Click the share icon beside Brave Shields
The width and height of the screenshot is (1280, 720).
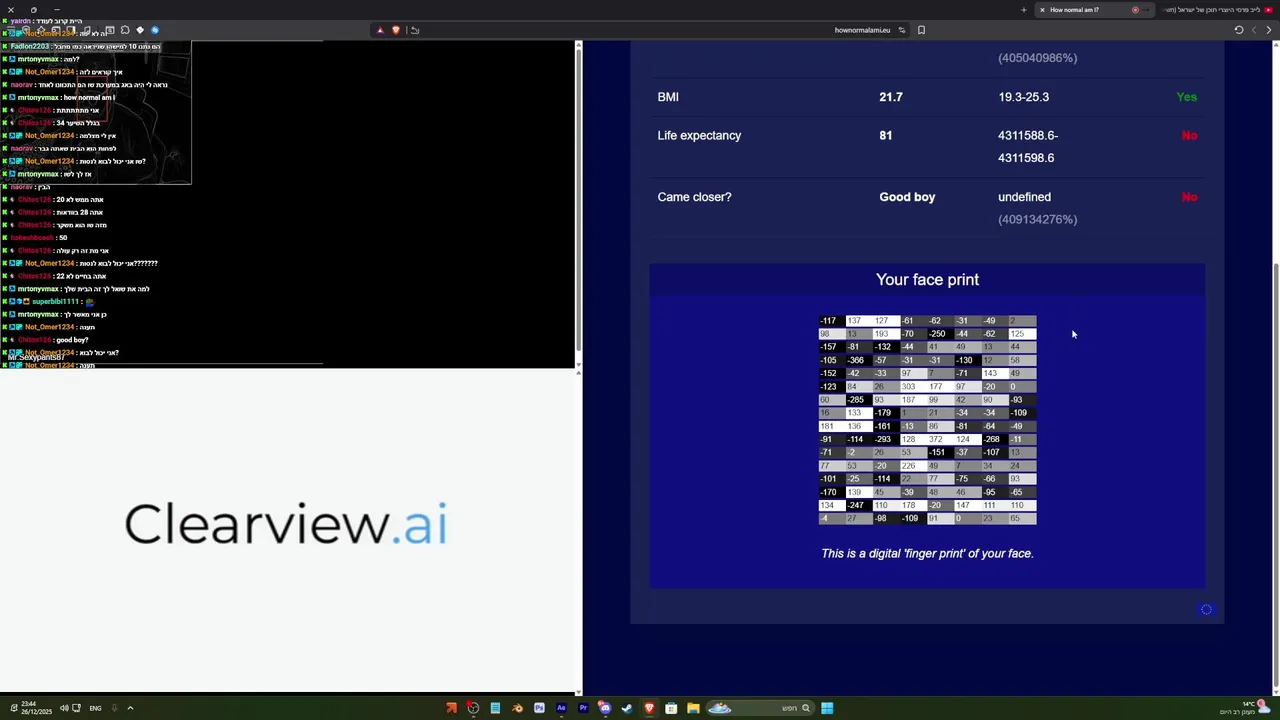tap(415, 30)
